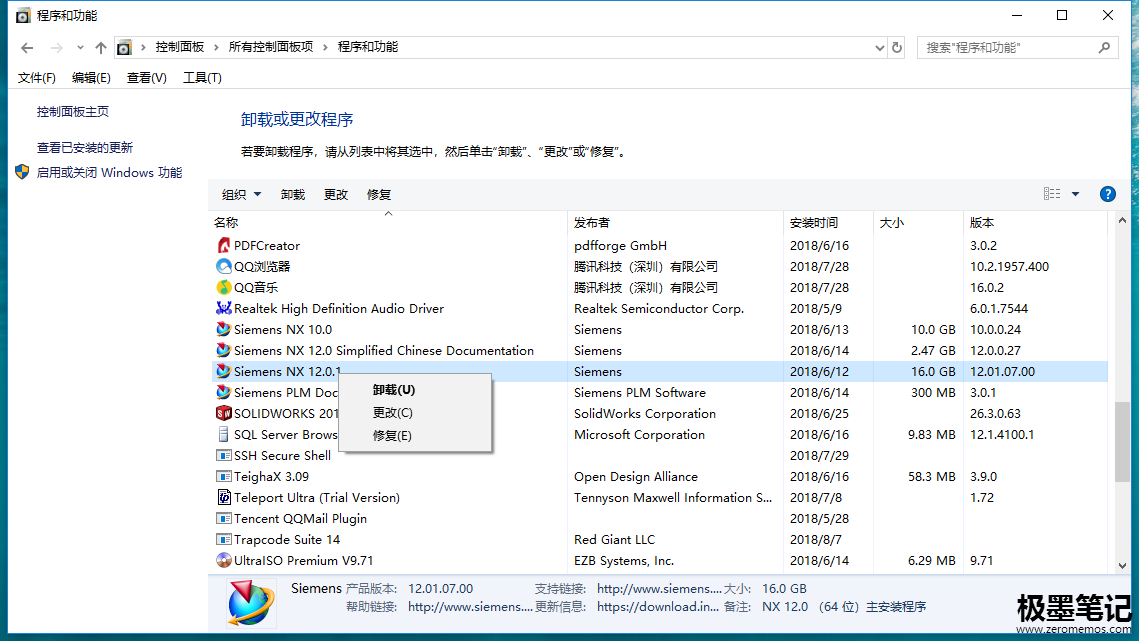Image resolution: width=1139 pixels, height=641 pixels.
Task: Select the 12.1.4100.1 version cell
Action: [x=1002, y=435]
